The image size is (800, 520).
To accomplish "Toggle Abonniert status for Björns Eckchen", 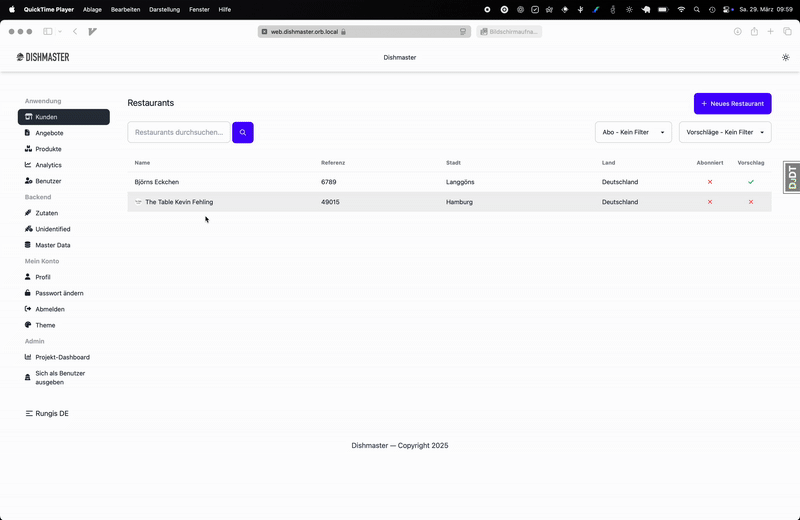I will [x=710, y=182].
